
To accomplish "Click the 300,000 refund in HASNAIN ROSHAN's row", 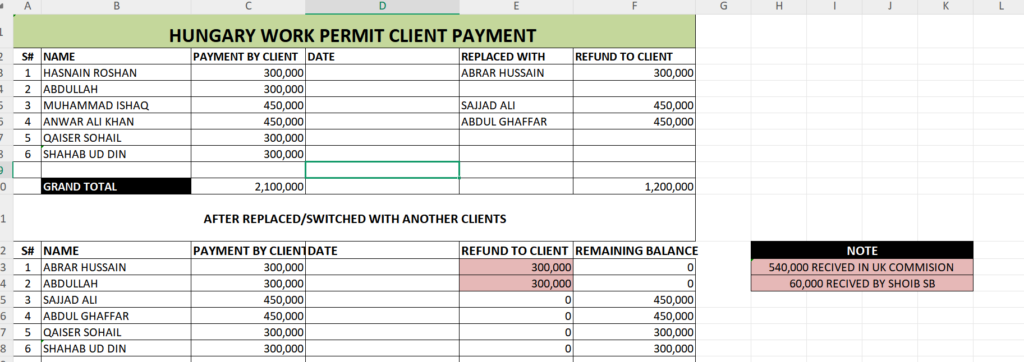I will 634,73.
